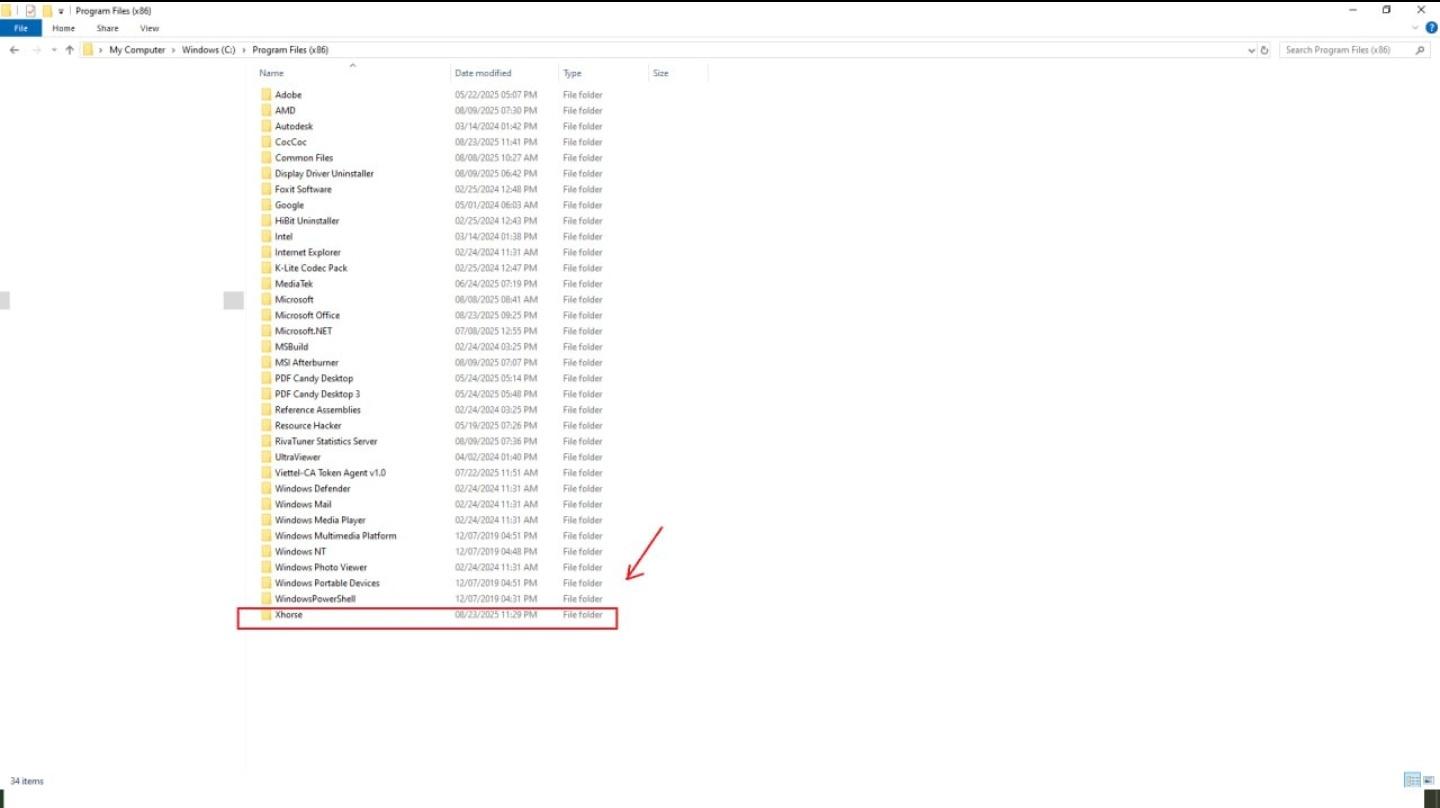Screen dimensions: 1440x808
Task: Select the WindowsPowerShell folder name
Action: (x=315, y=599)
